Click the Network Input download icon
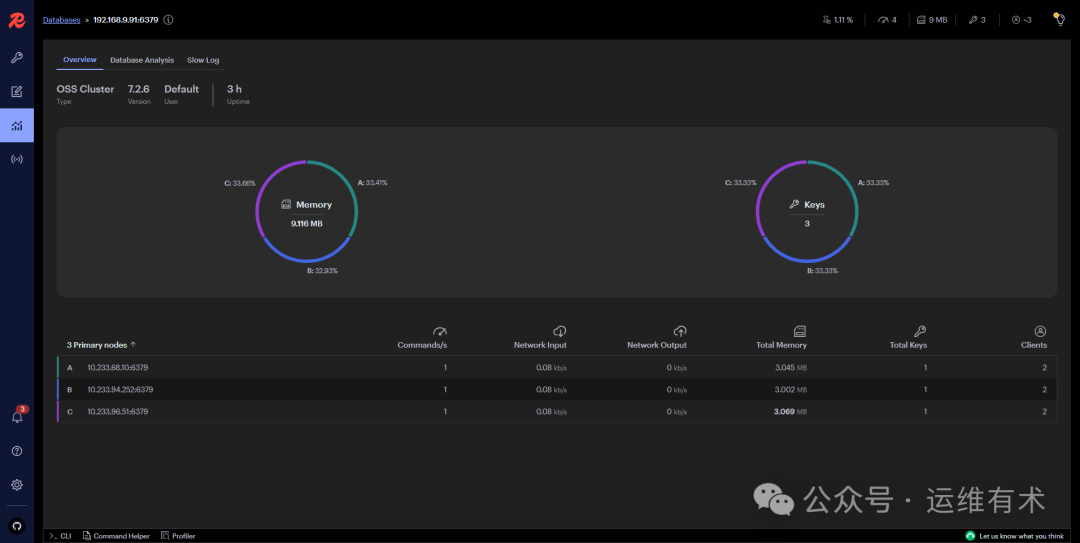 (559, 331)
